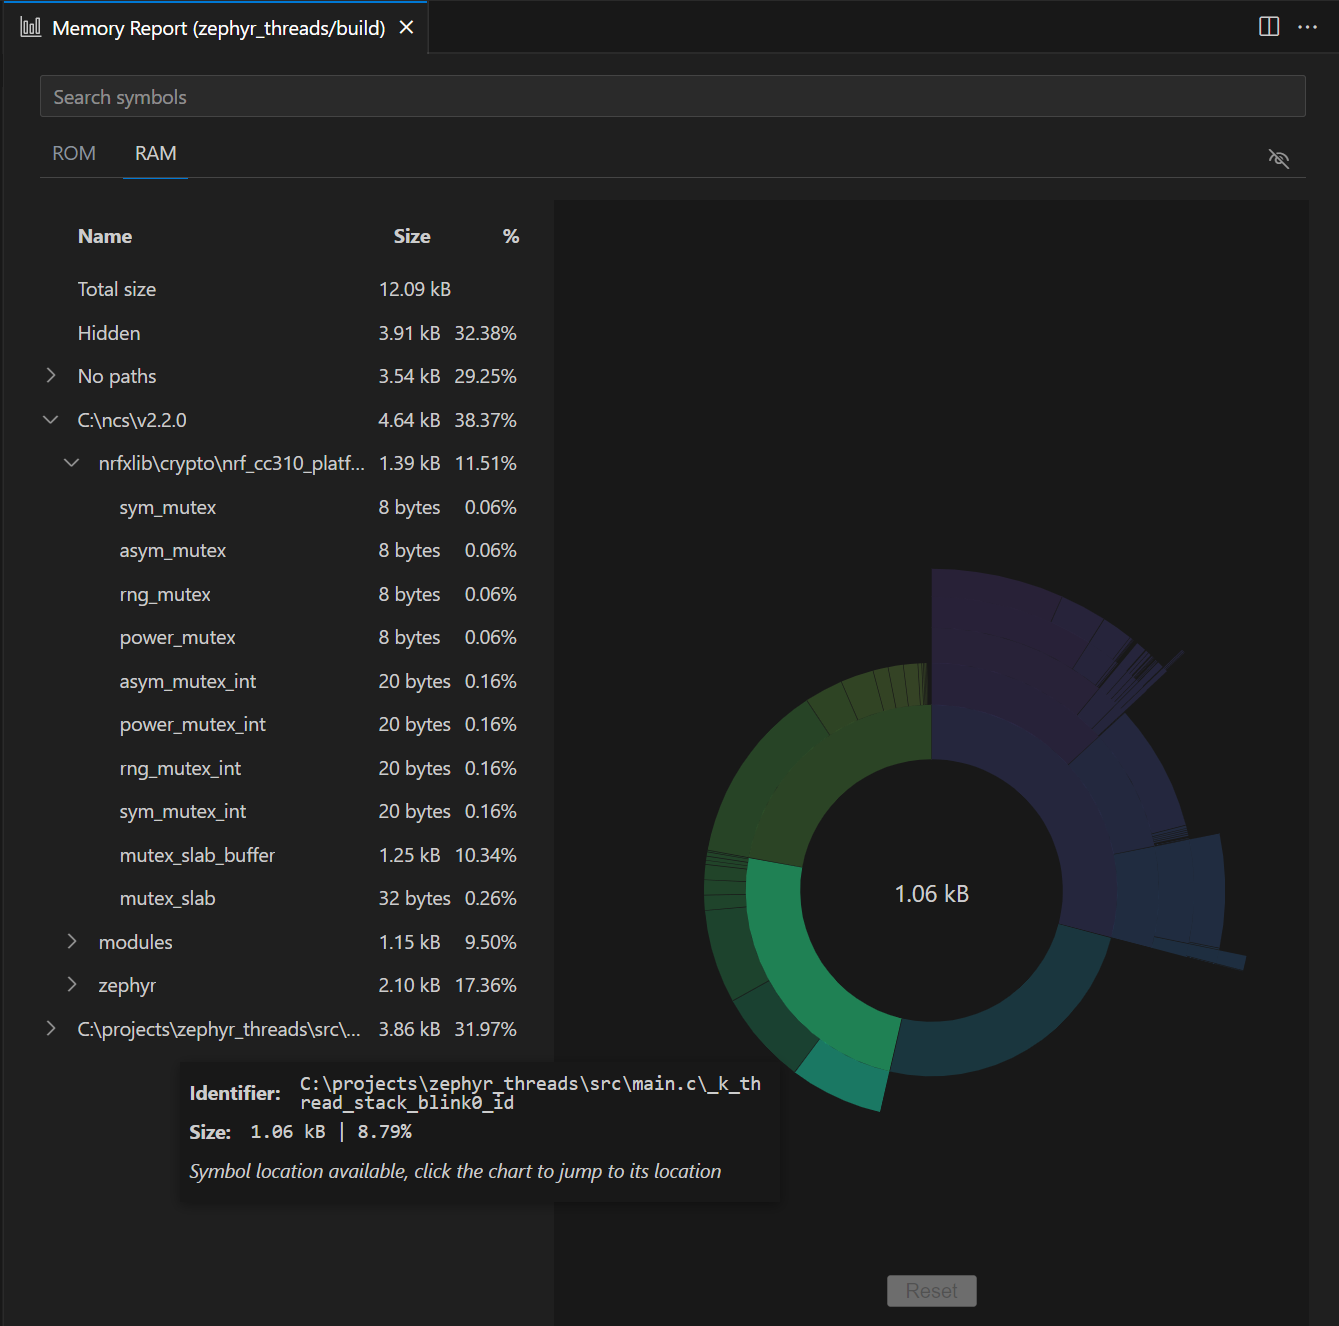Viewport: 1339px width, 1326px height.
Task: Click the 1.25 kB size for mutex_slab_buffer
Action: pyautogui.click(x=409, y=855)
